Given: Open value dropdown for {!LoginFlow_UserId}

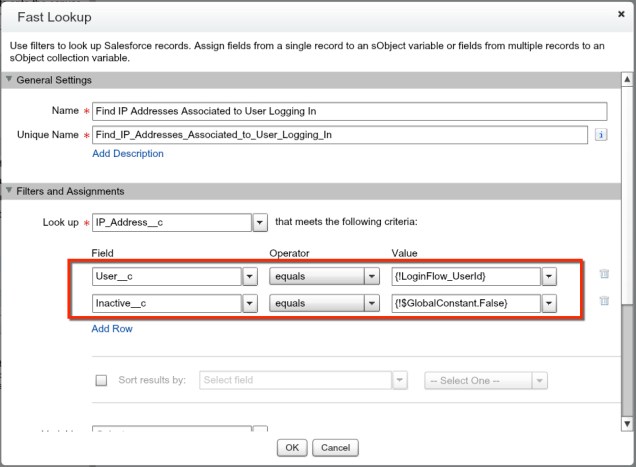Looking at the screenshot, I should (x=549, y=276).
